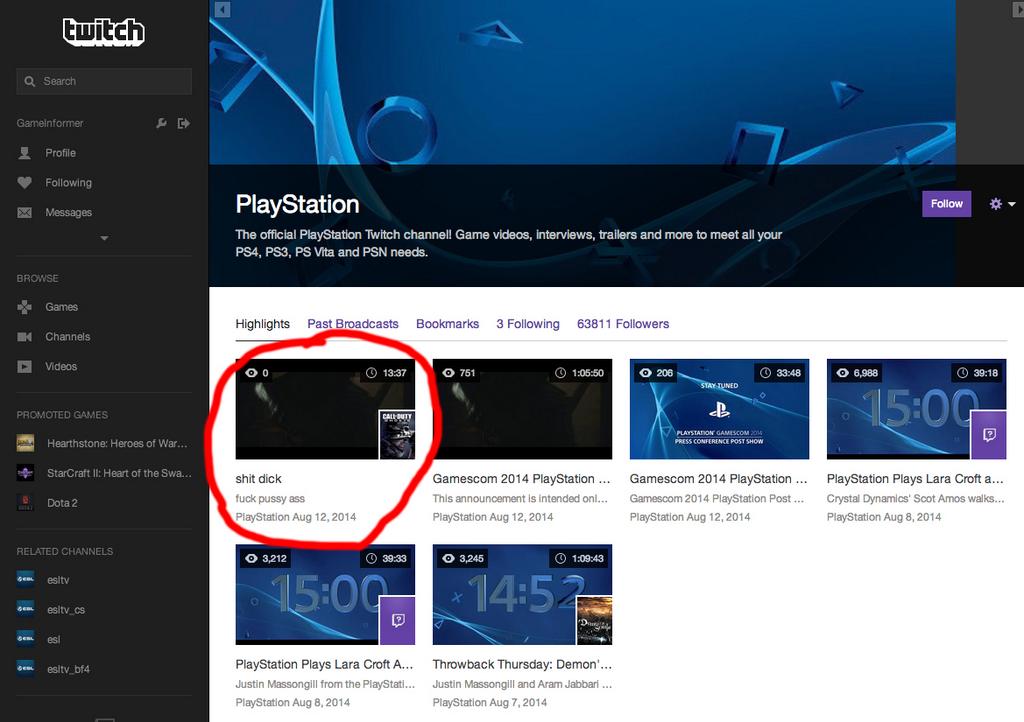View the 63811 Followers list
This screenshot has height=722, width=1024.
(x=622, y=323)
